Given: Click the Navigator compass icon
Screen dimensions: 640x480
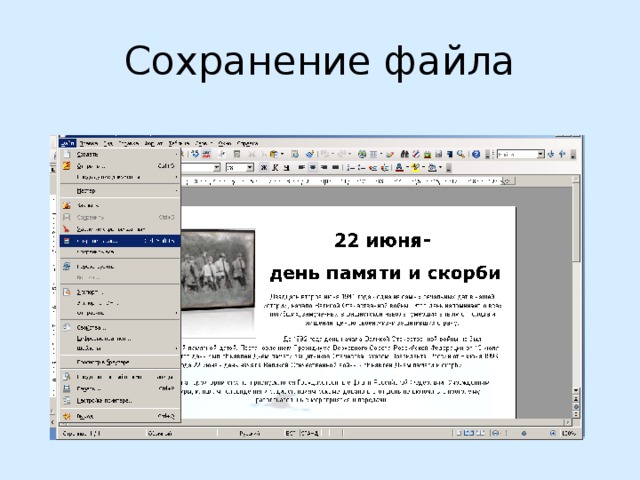Looking at the screenshot, I should point(416,154).
